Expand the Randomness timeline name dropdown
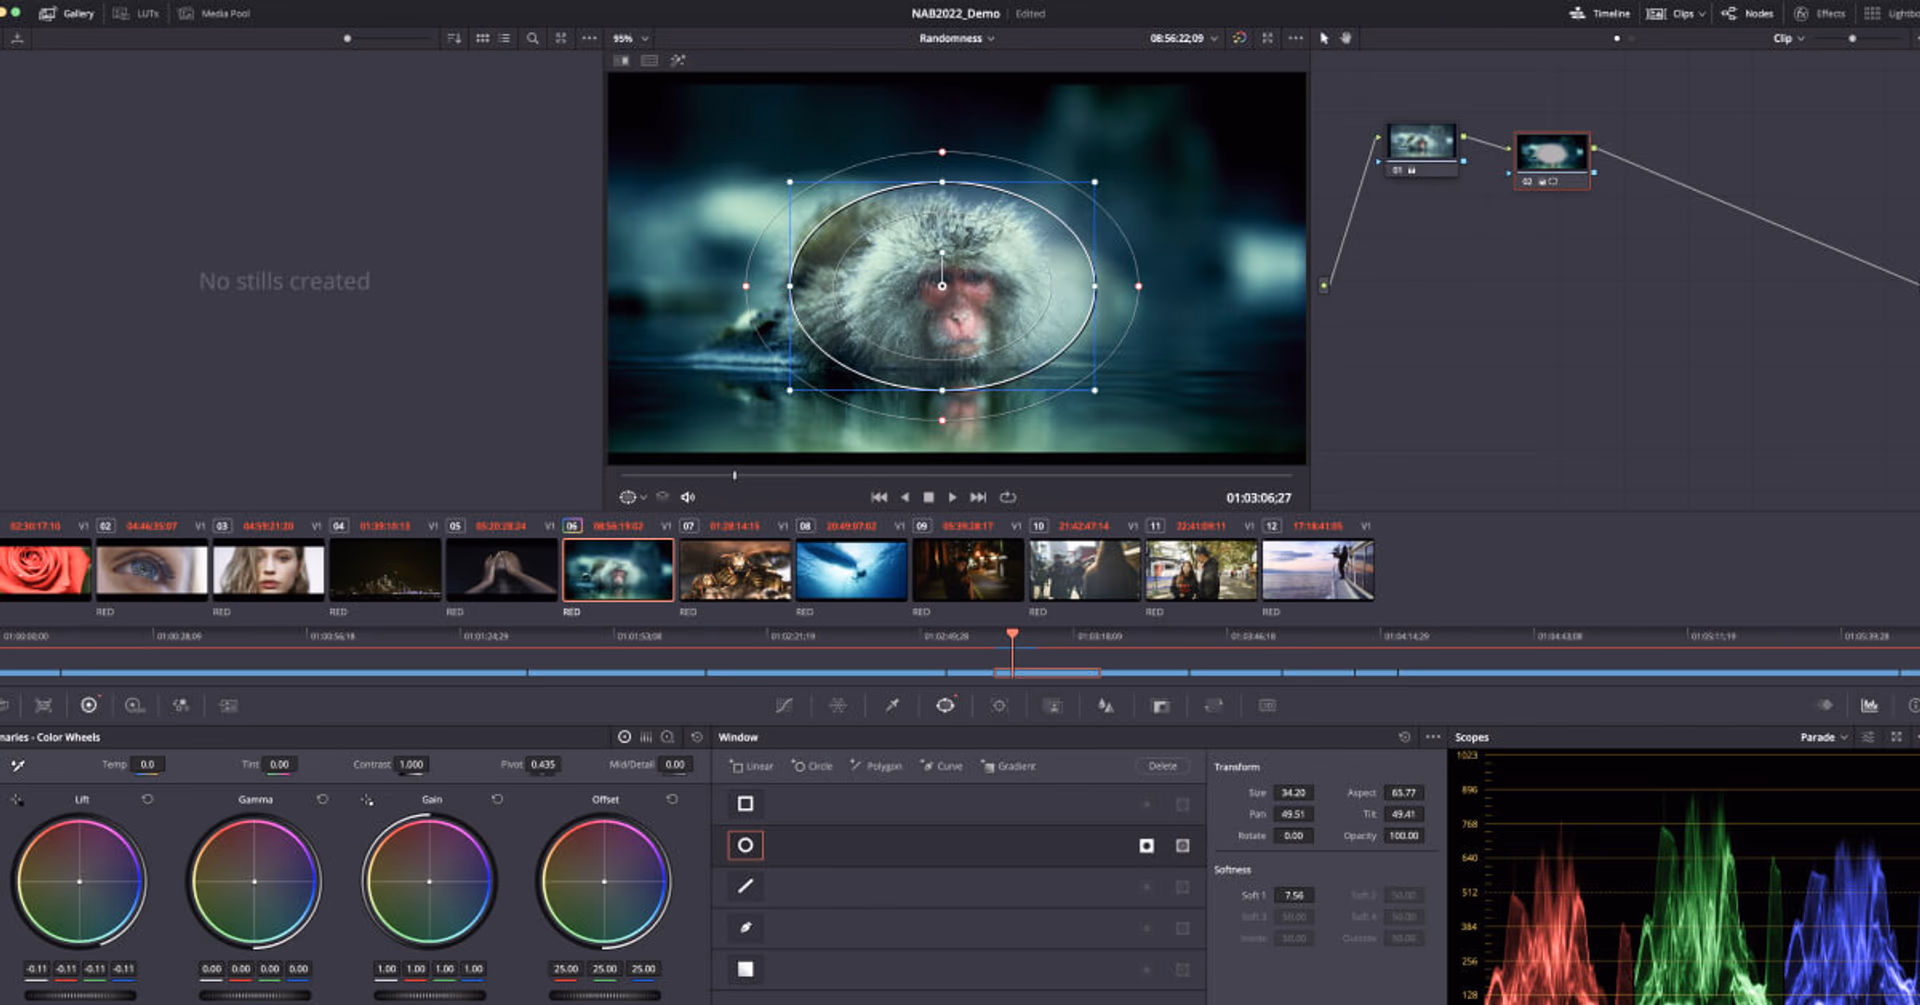The height and width of the screenshot is (1005, 1920). click(x=956, y=38)
